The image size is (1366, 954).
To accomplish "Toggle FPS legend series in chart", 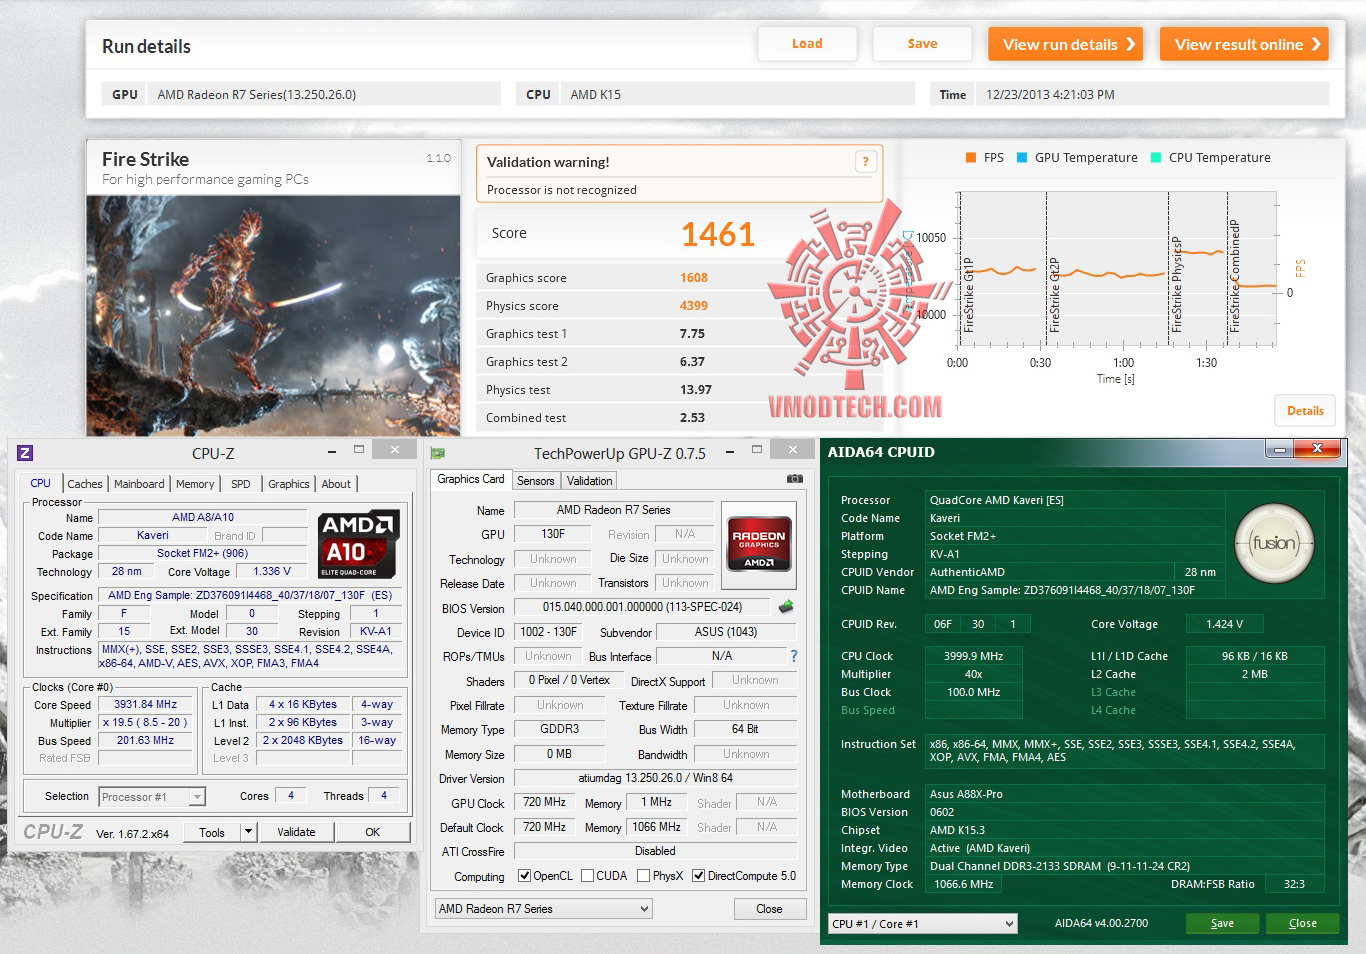I will click(985, 158).
